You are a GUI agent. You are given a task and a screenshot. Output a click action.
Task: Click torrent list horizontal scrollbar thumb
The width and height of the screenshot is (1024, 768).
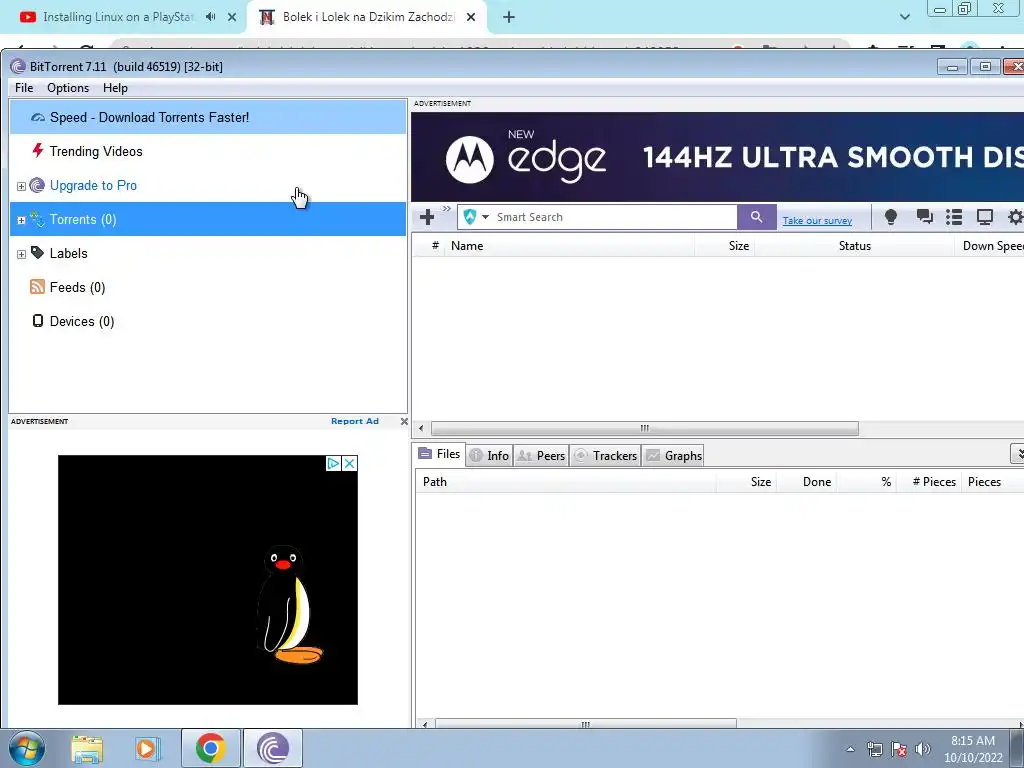tap(645, 428)
